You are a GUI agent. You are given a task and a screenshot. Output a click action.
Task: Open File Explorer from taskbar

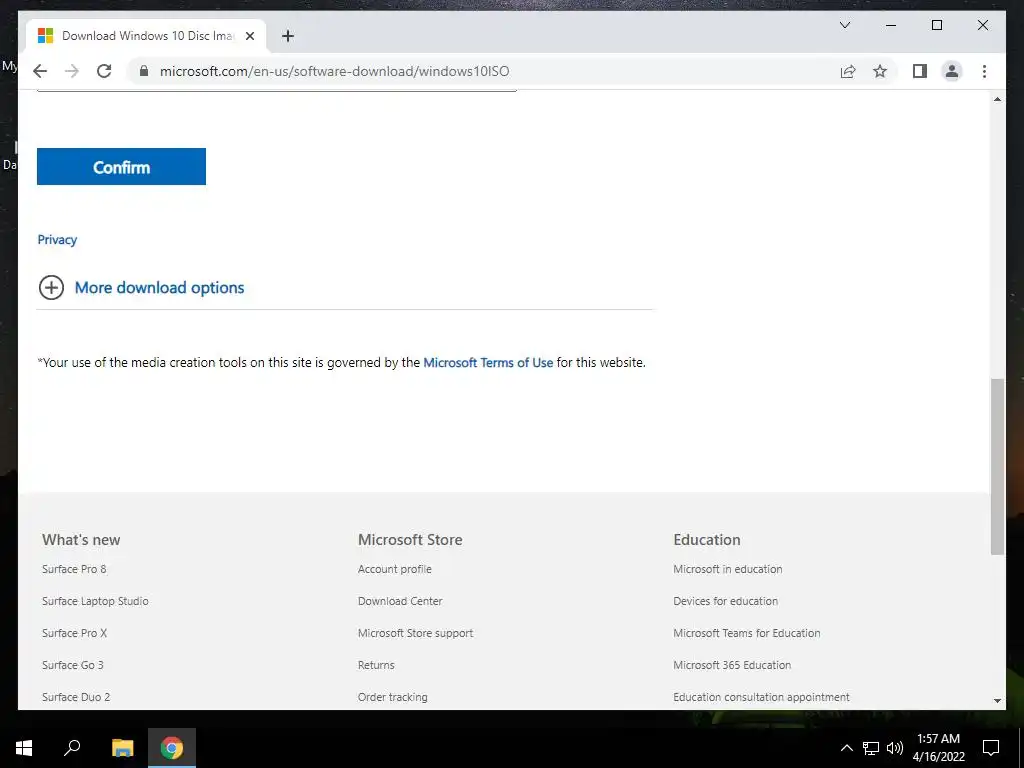coord(122,748)
